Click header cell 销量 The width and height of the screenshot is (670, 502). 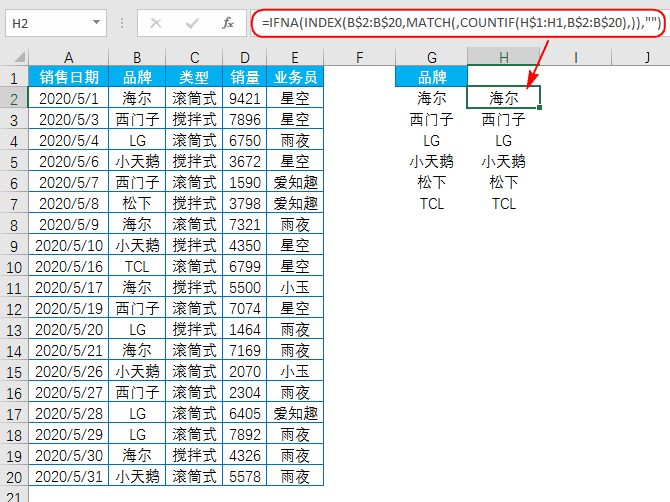[x=244, y=77]
